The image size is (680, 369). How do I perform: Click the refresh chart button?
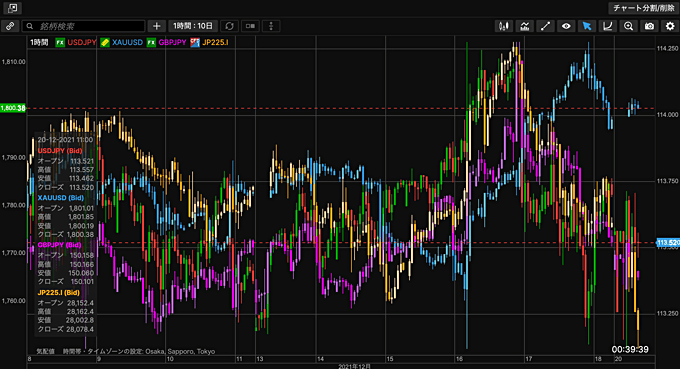pyautogui.click(x=229, y=26)
